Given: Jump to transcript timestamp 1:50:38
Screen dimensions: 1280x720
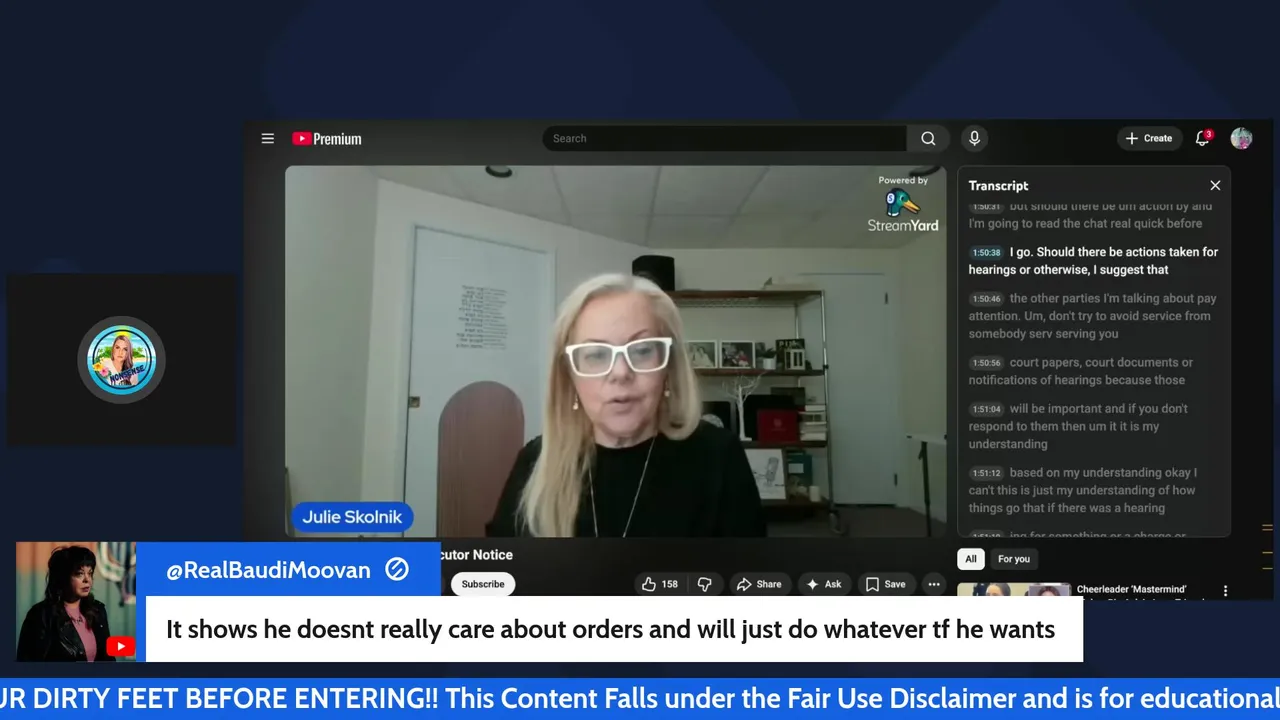Looking at the screenshot, I should tap(986, 253).
